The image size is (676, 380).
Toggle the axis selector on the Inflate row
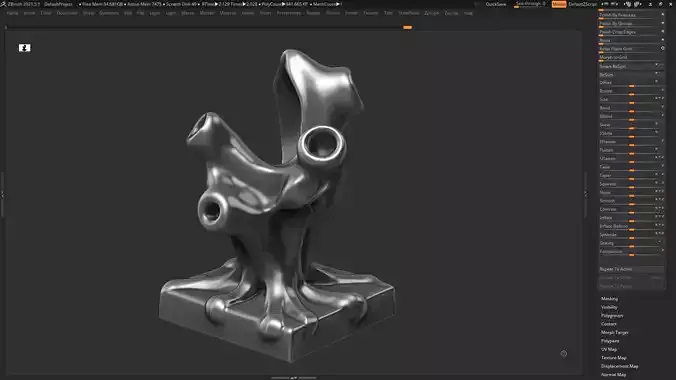660,217
